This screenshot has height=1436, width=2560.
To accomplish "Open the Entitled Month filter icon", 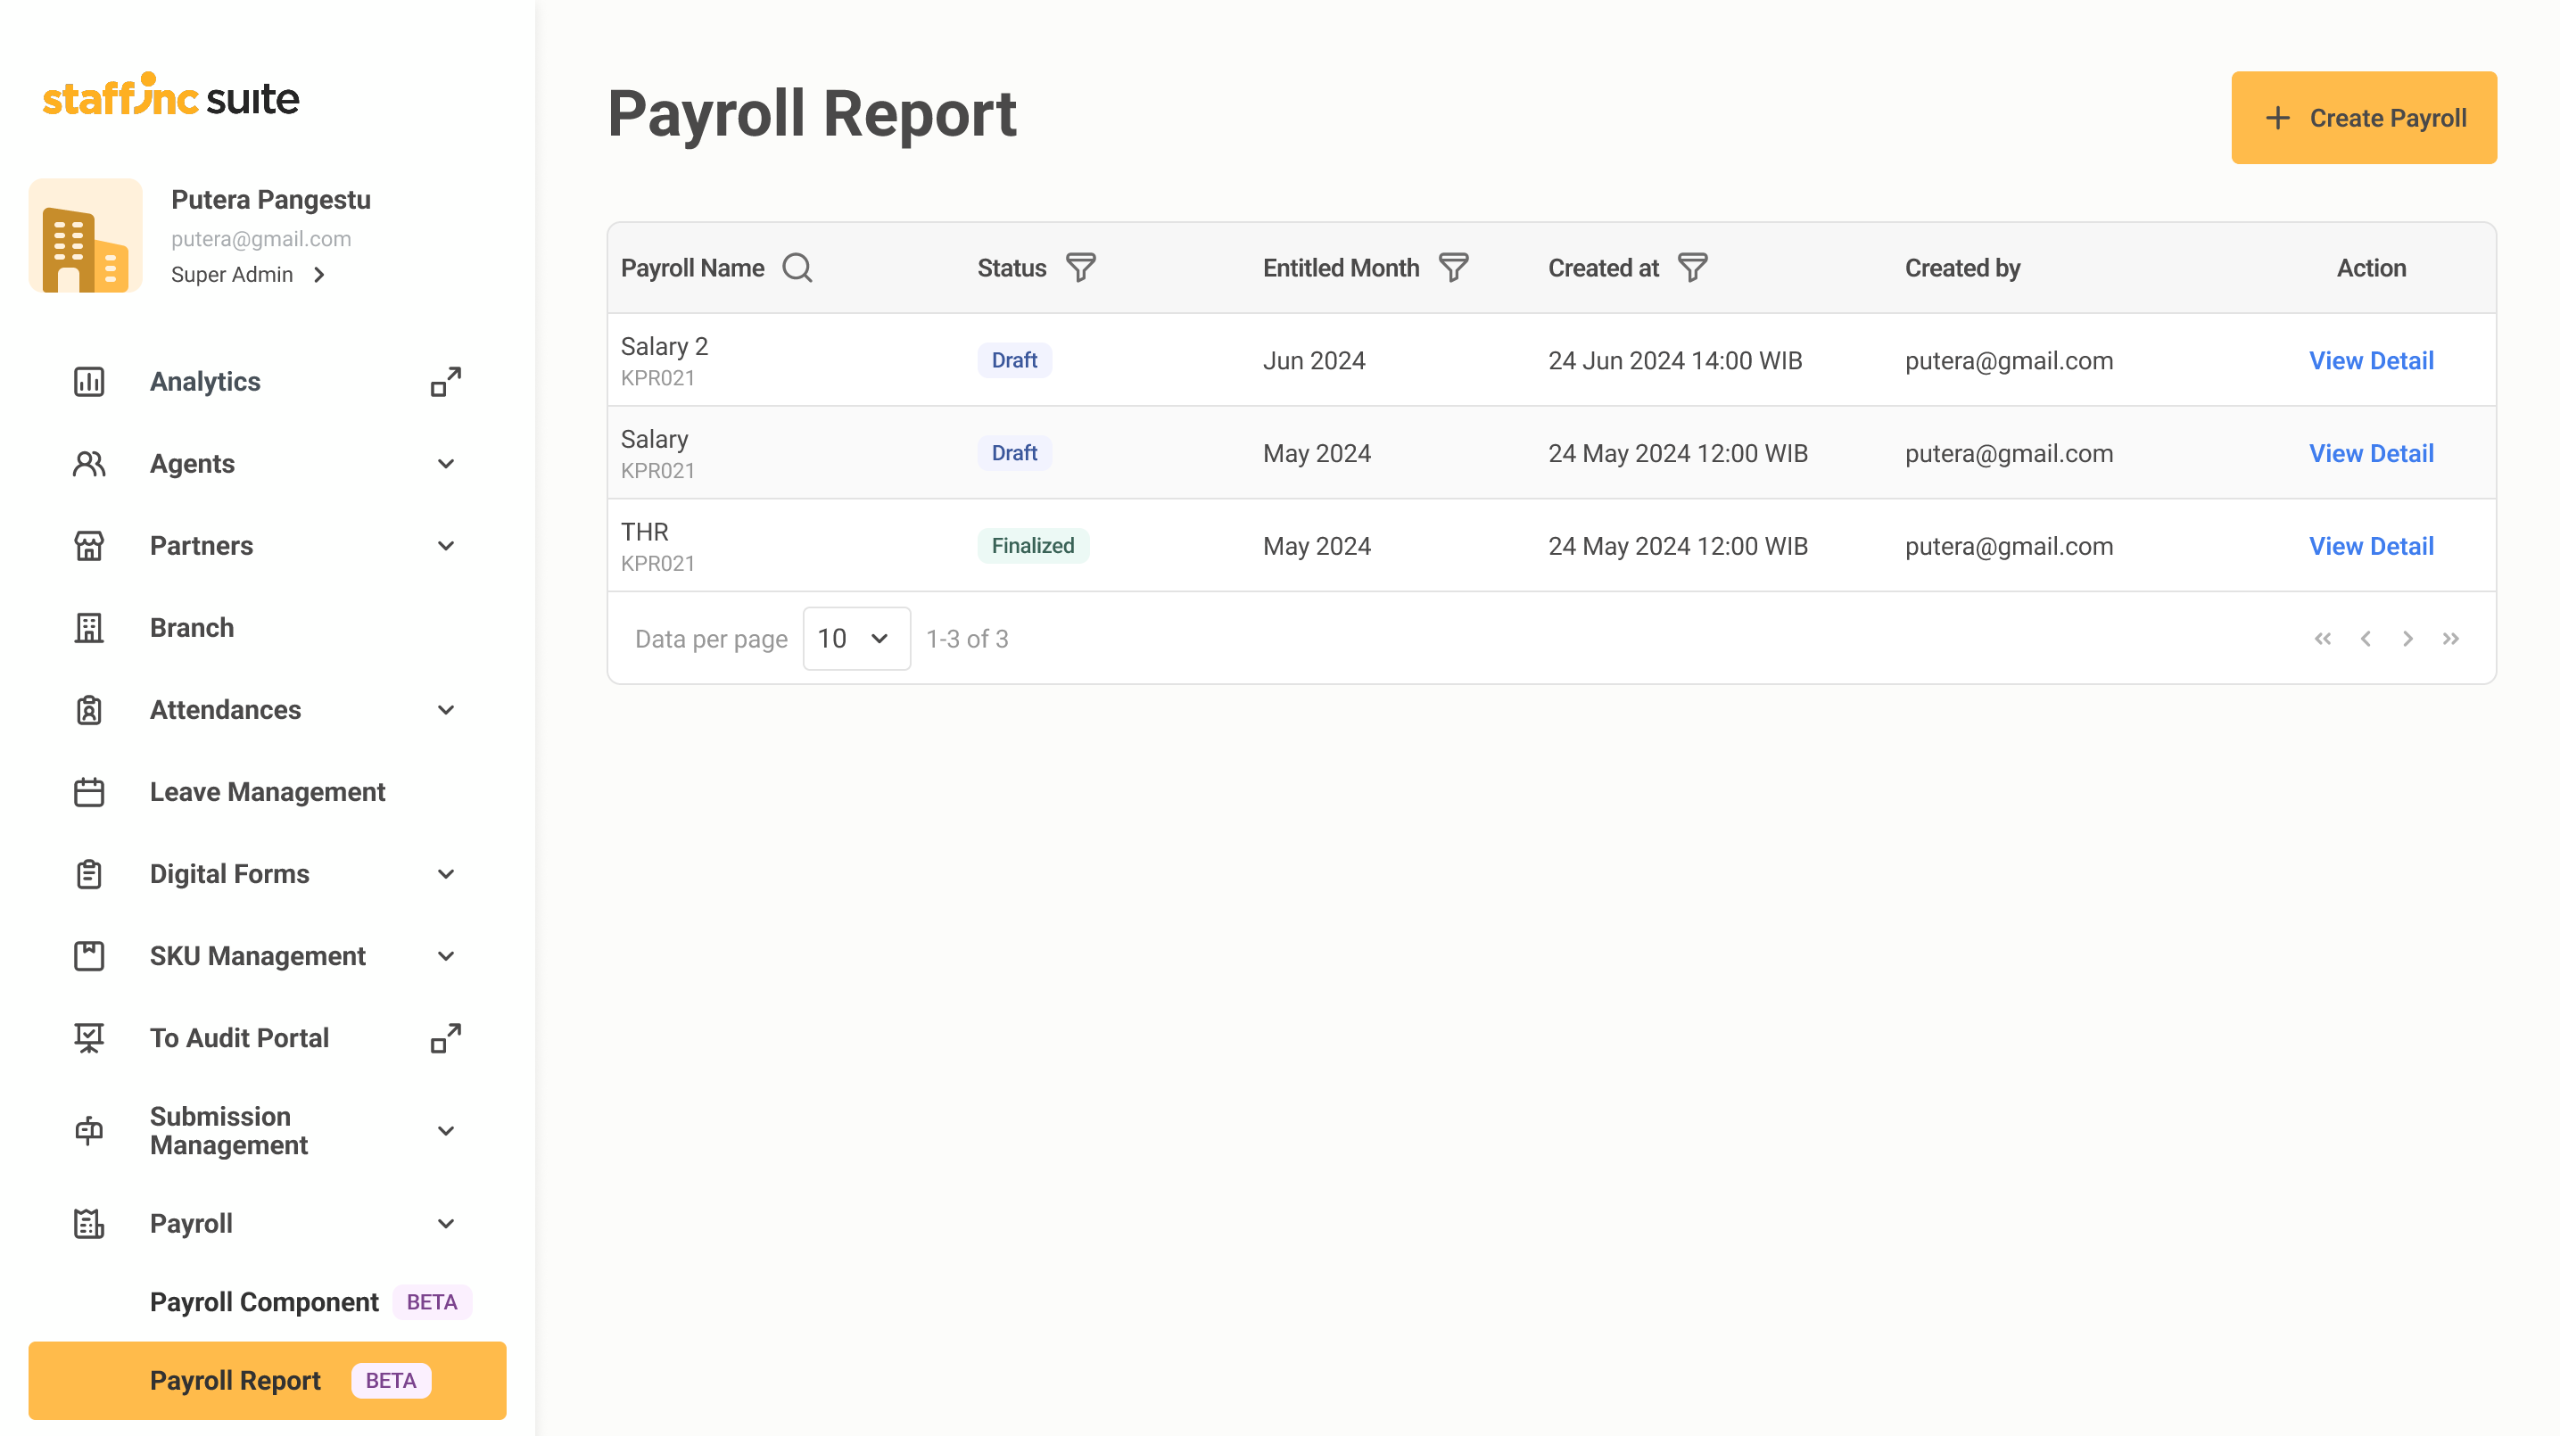I will point(1453,268).
